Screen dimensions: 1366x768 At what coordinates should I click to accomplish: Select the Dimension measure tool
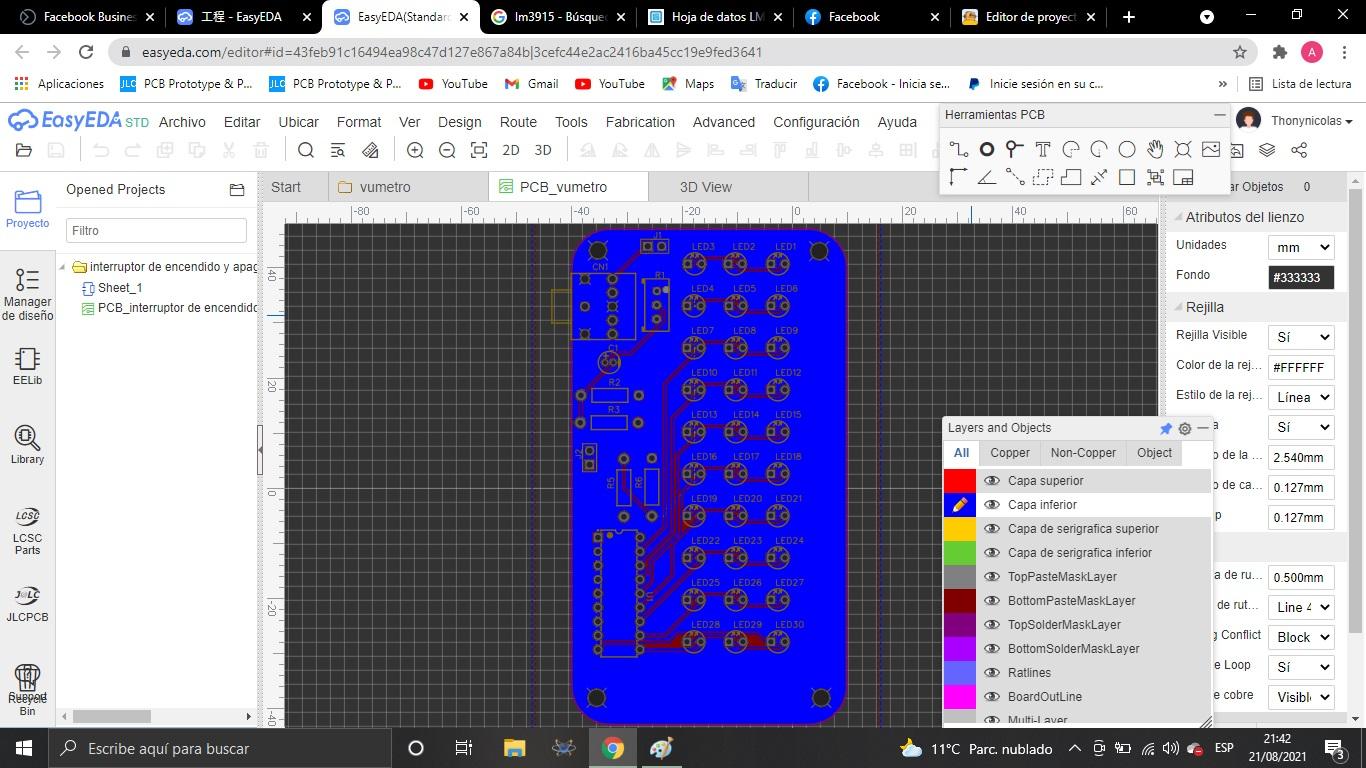click(x=1099, y=178)
